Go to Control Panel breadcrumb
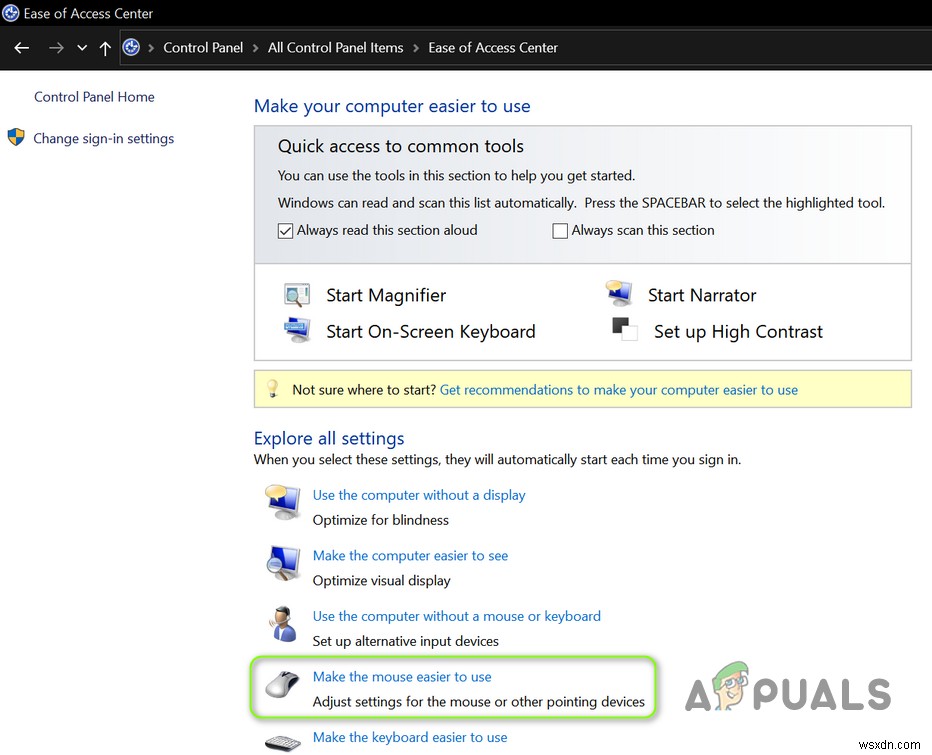 (x=203, y=48)
